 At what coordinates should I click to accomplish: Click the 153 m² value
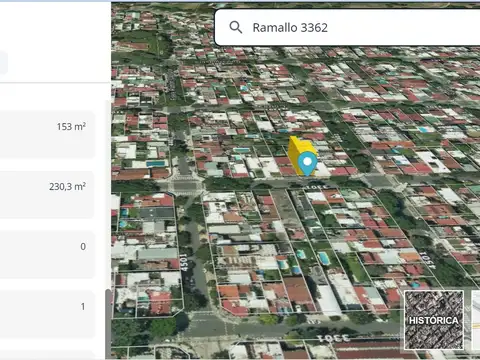tap(71, 127)
